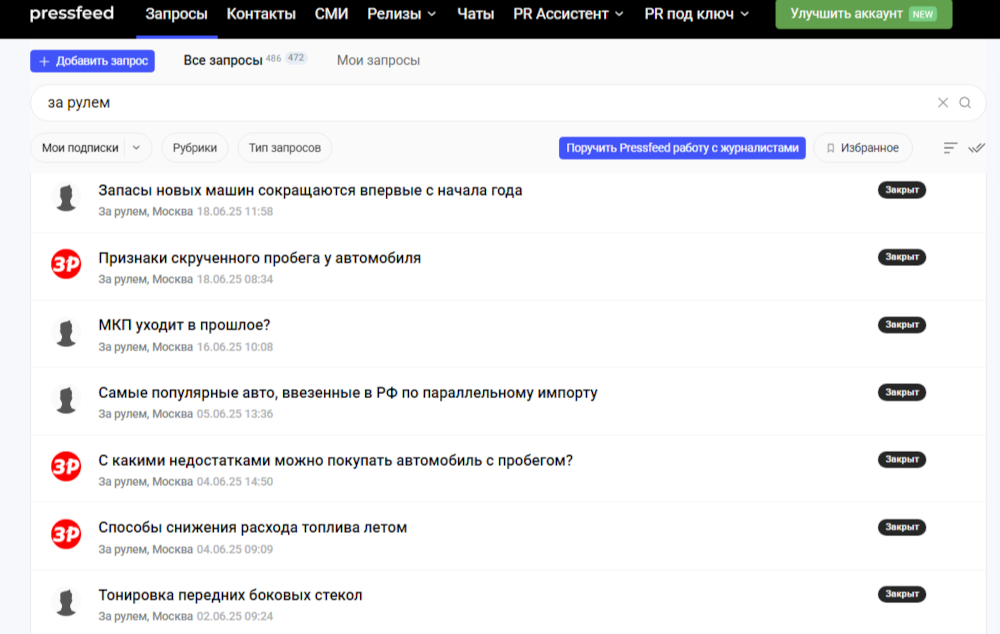Open 'Тонировка передних боковых стекол' request
The width and height of the screenshot is (1000, 634).
(x=230, y=595)
